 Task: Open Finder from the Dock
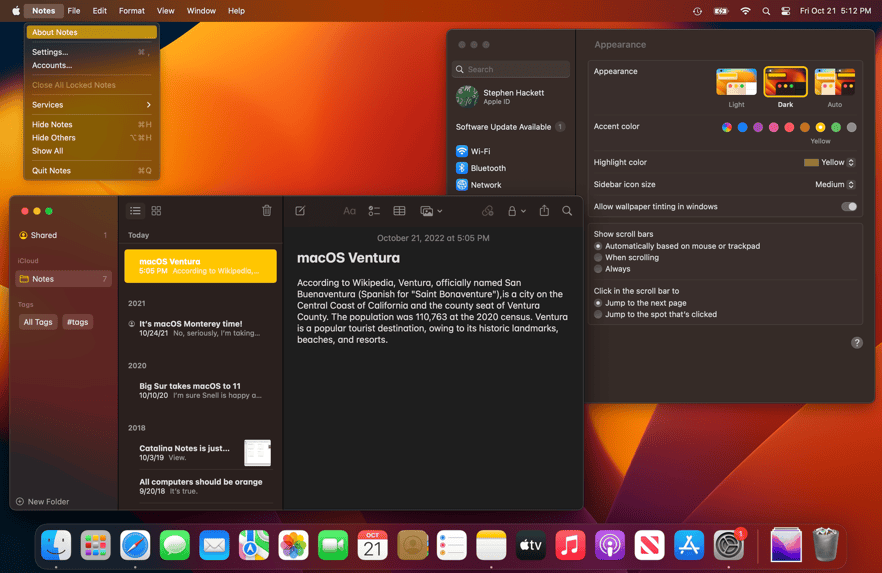56,545
